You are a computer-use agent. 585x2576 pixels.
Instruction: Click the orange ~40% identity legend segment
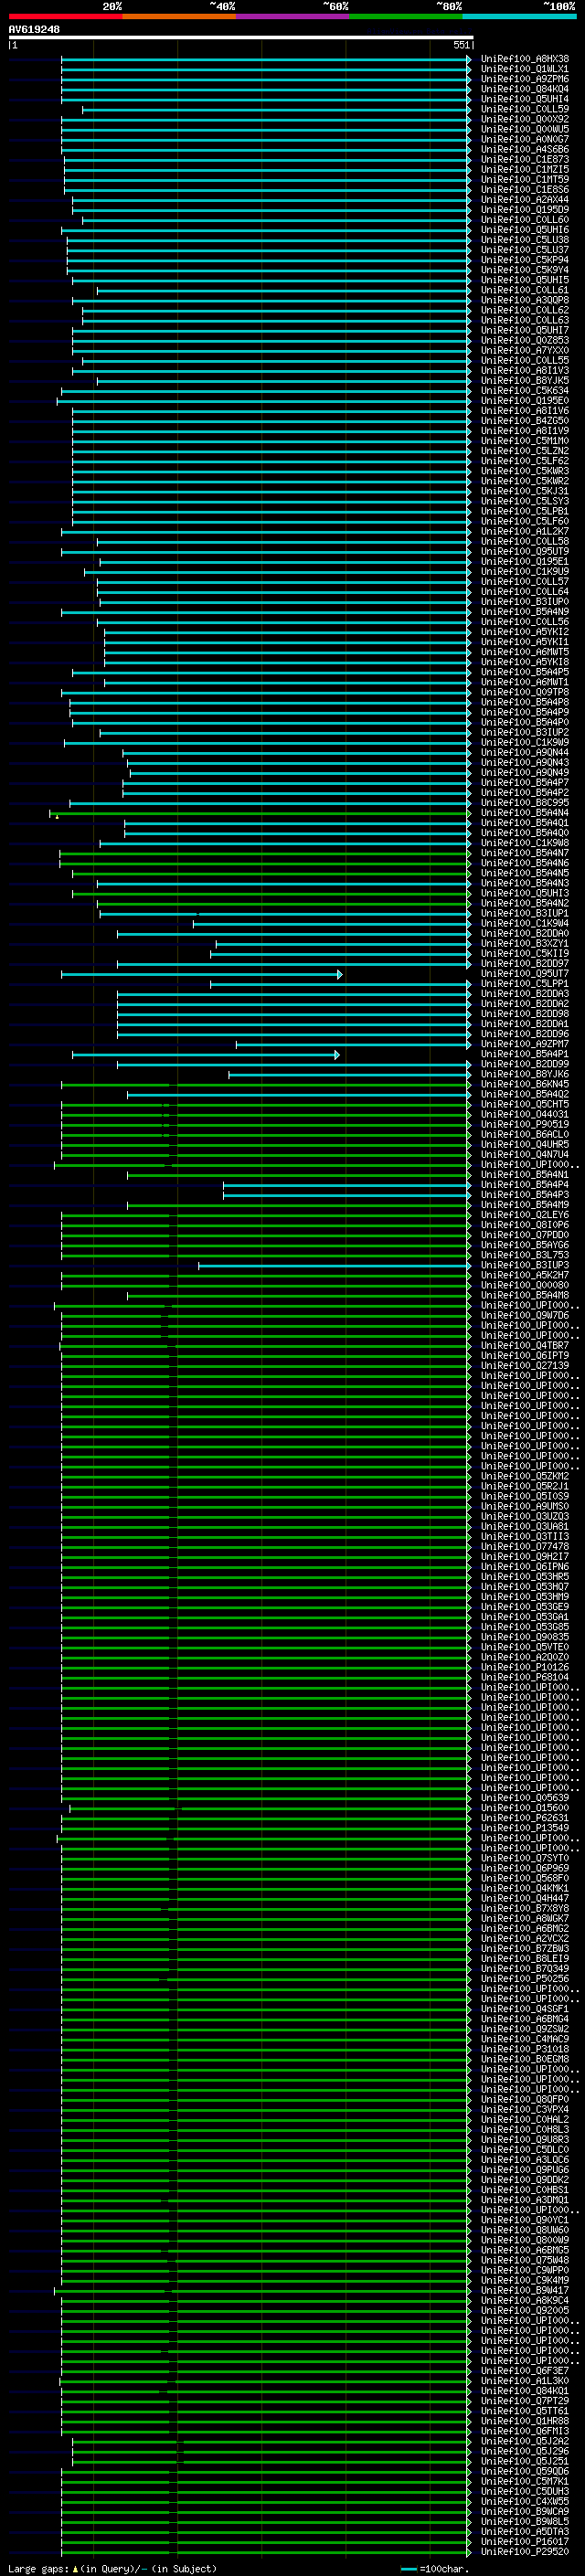179,16
